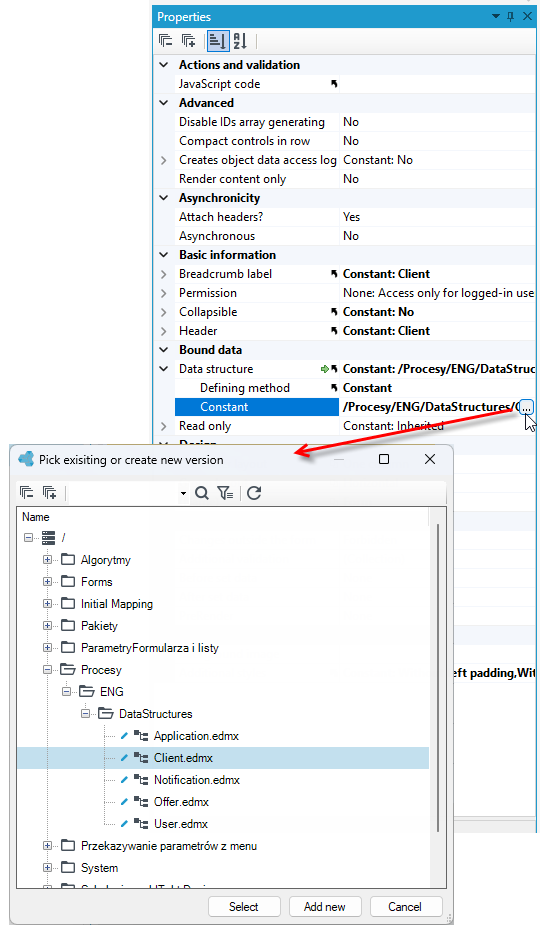The height and width of the screenshot is (933, 540).
Task: Click the Constant path input field
Action: (x=428, y=408)
